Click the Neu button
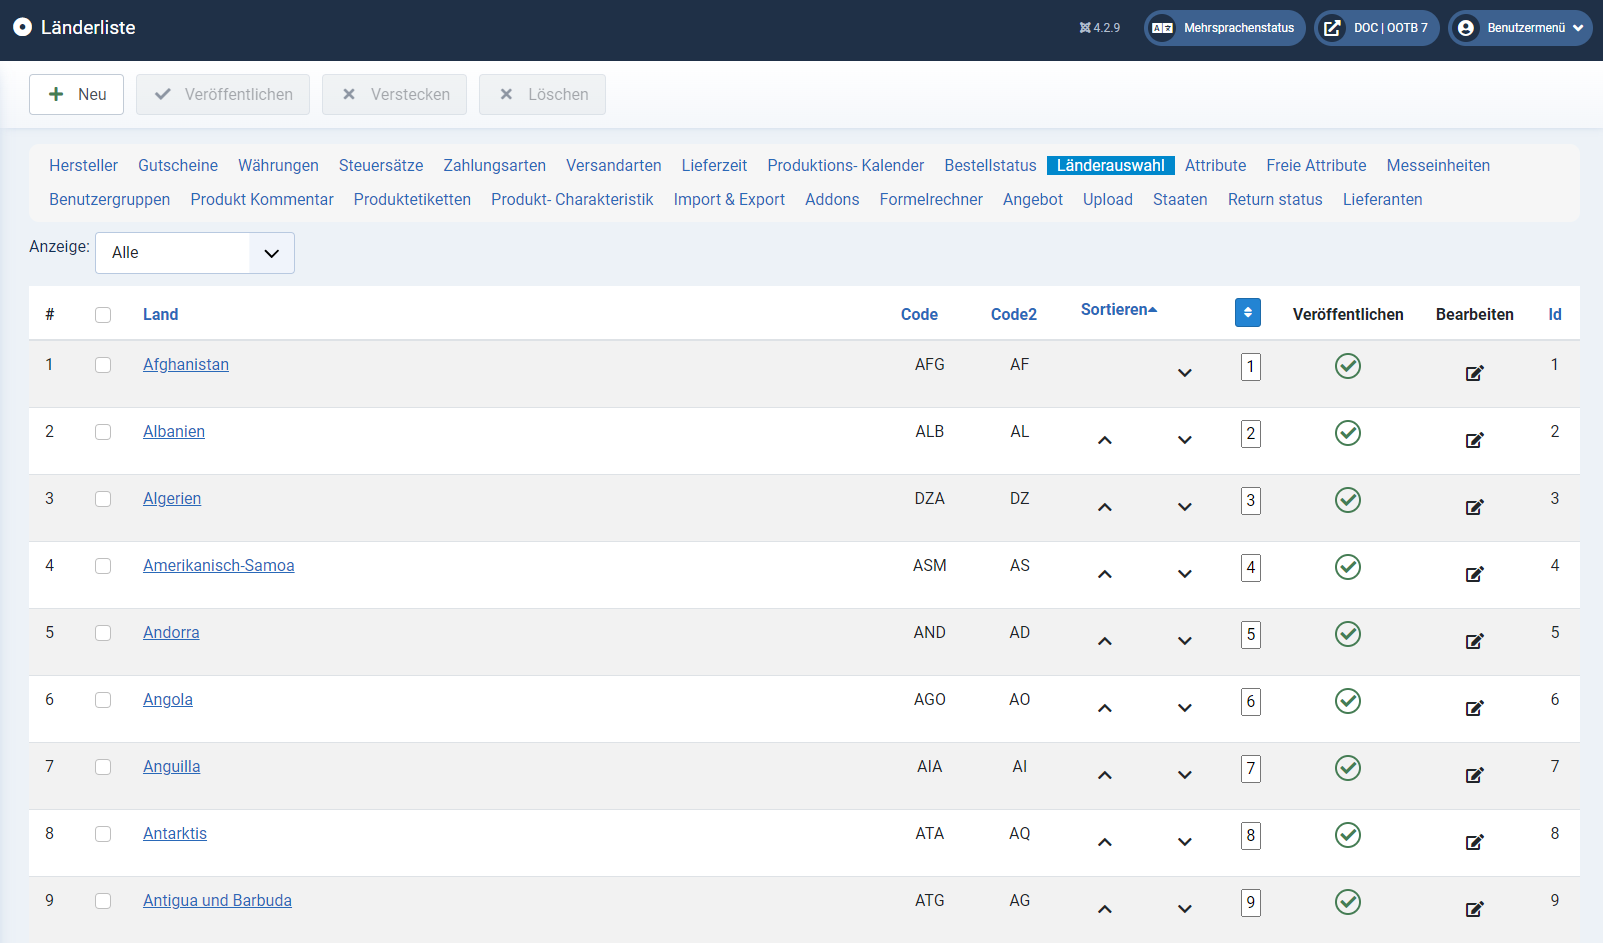The width and height of the screenshot is (1603, 943). tap(76, 94)
